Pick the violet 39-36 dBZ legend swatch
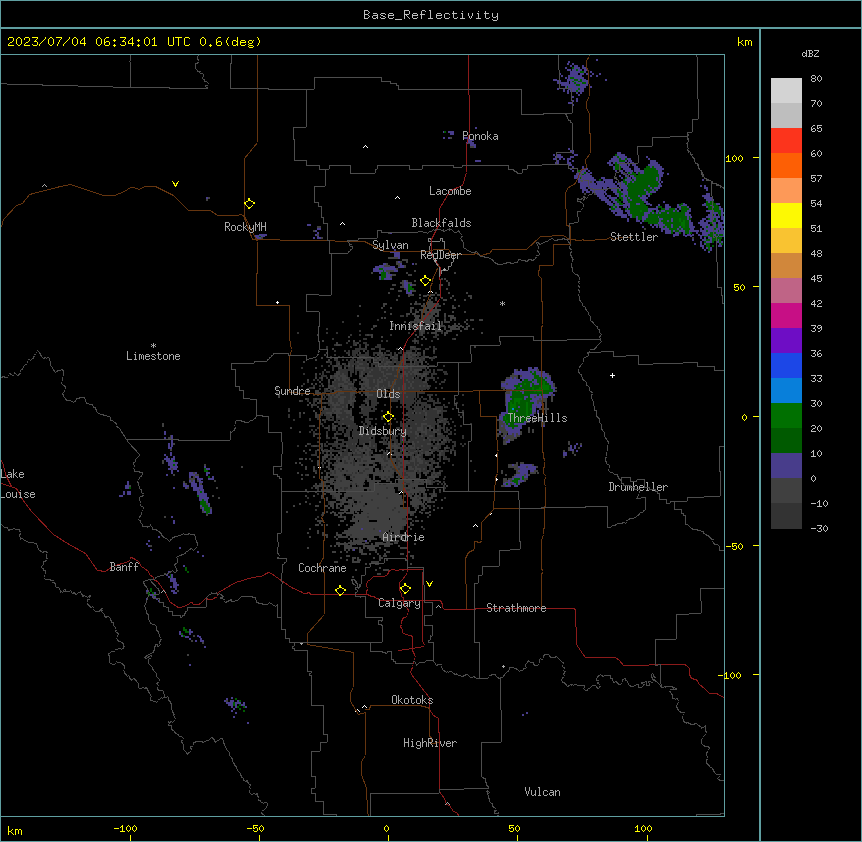862x842 pixels. pos(786,341)
